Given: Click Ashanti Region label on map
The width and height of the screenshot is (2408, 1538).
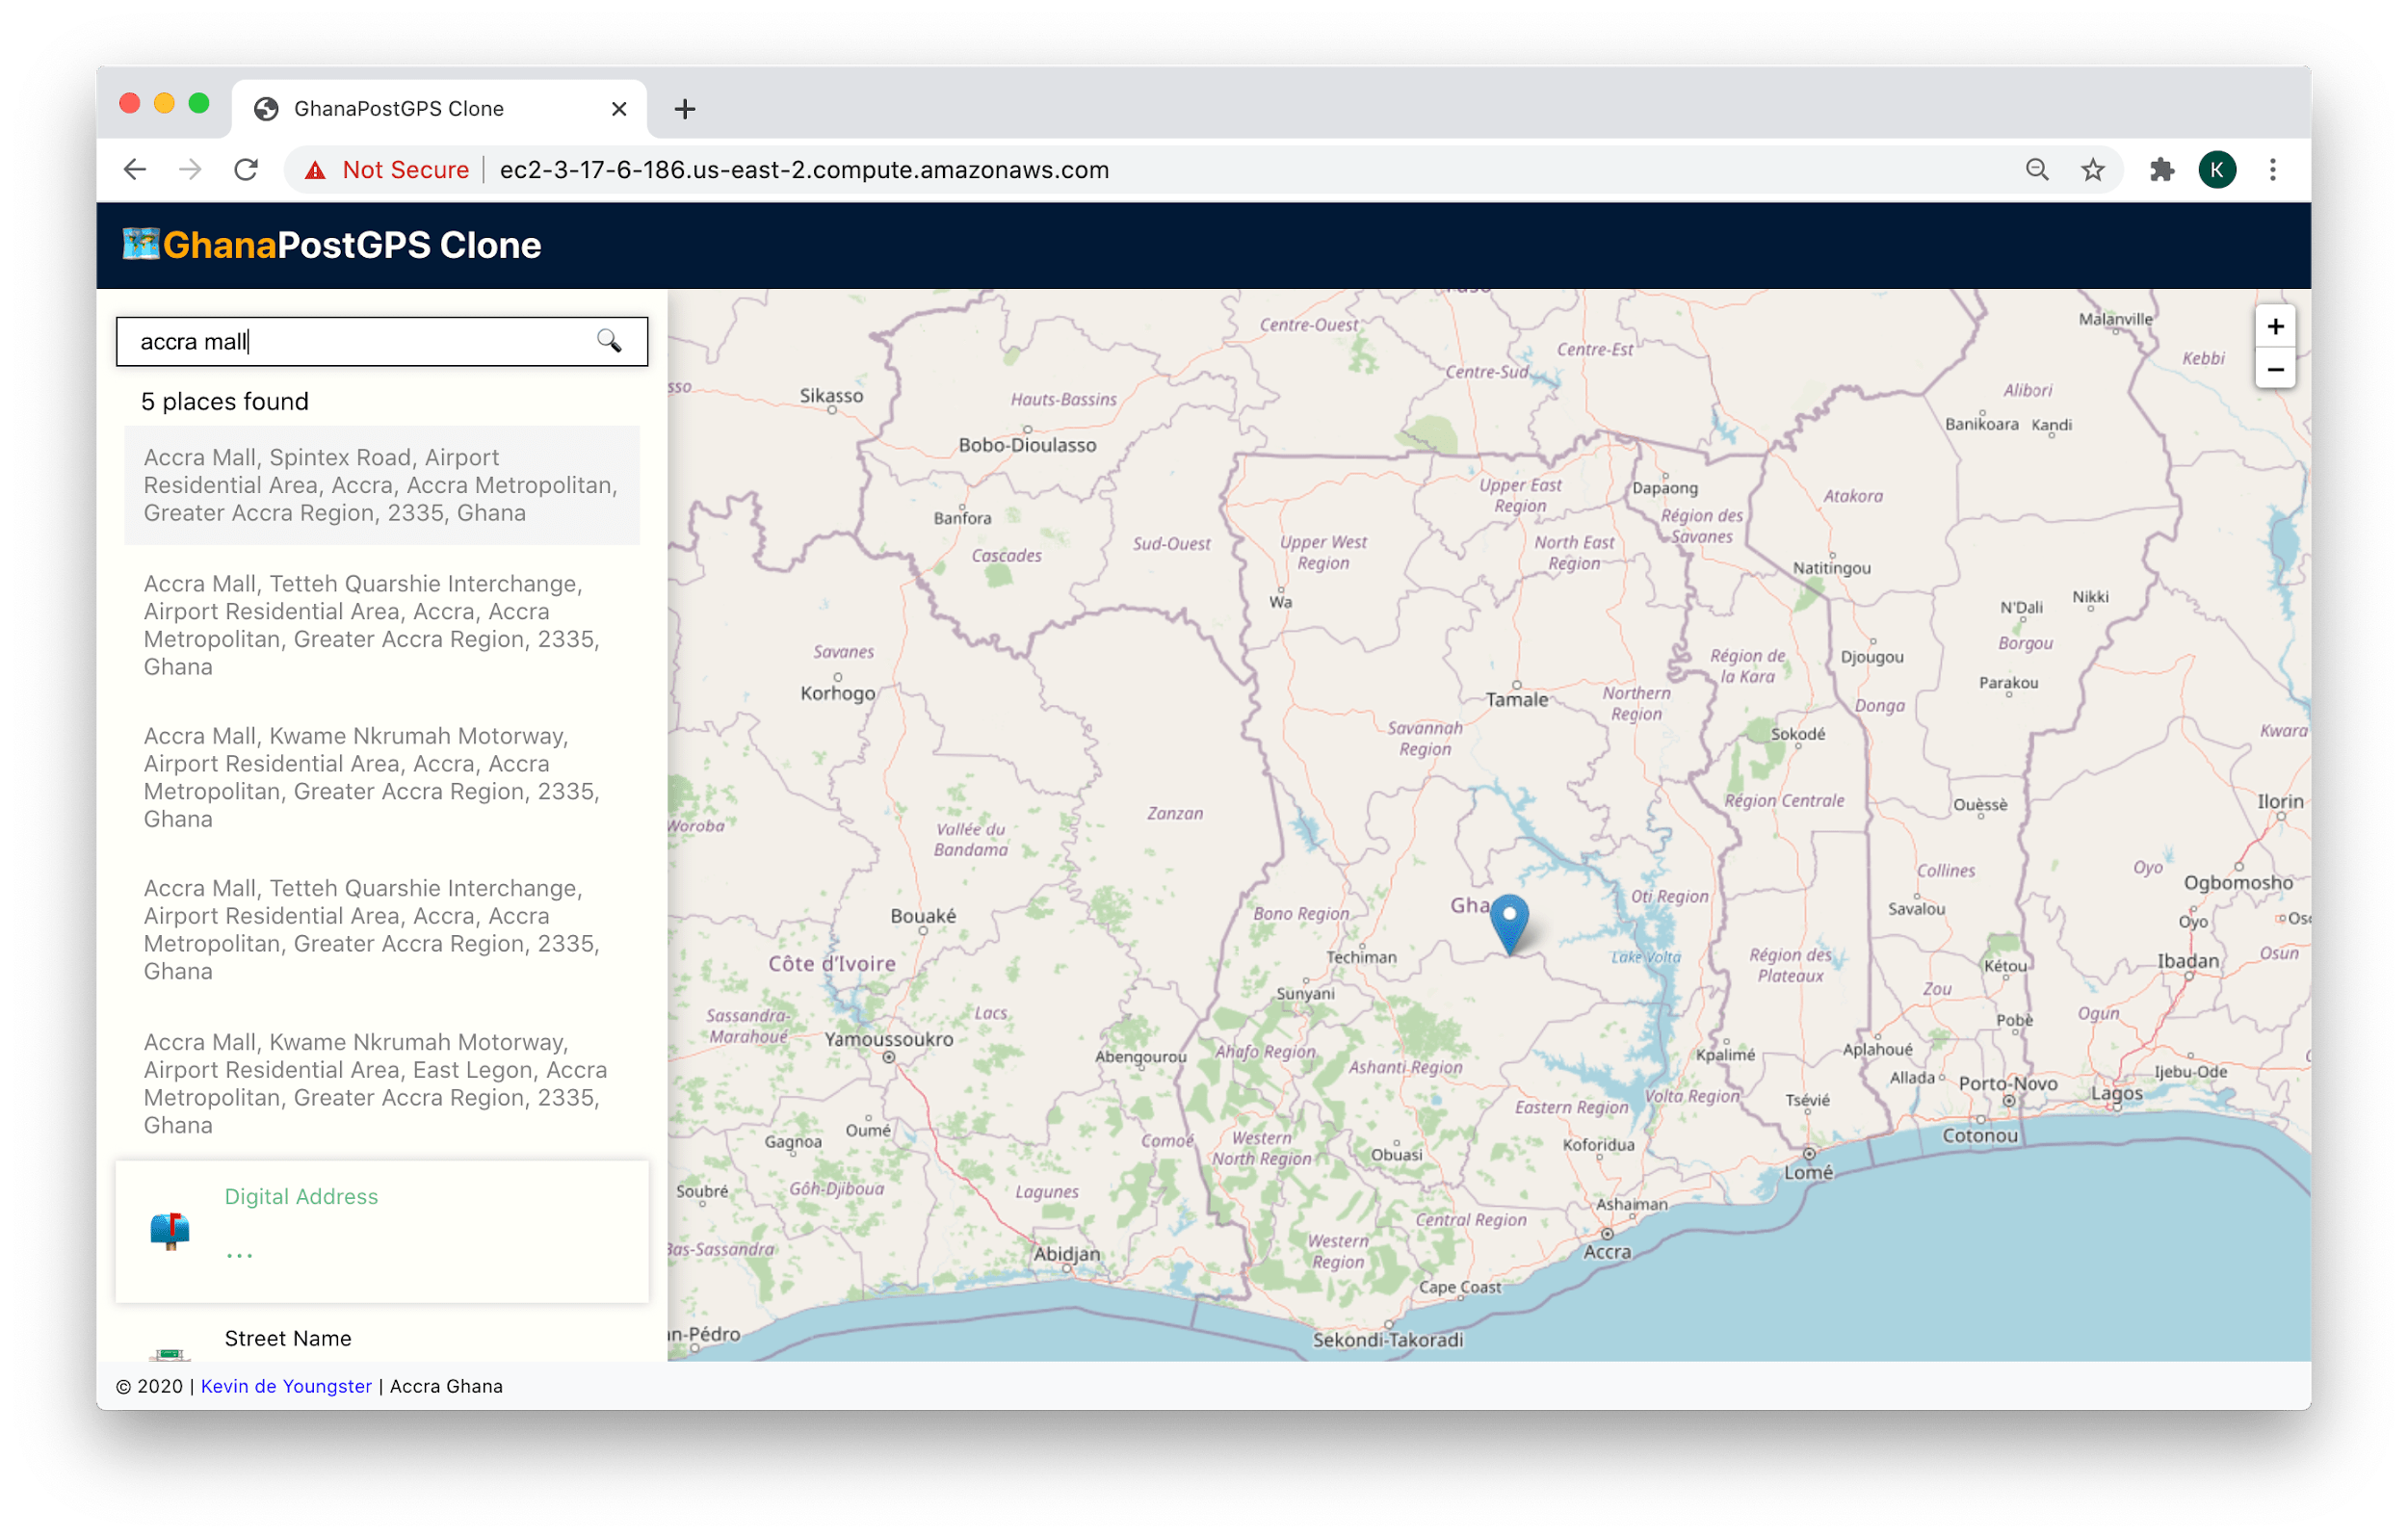Looking at the screenshot, I should coord(1404,1066).
